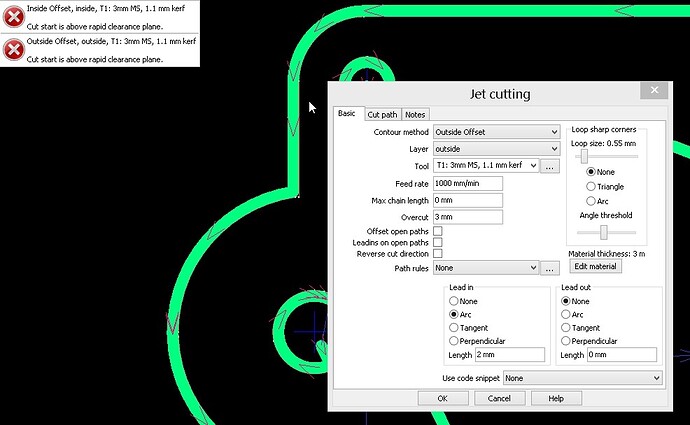Select None for loop sharp corners
Screen dimensions: 690x425
coord(591,172)
